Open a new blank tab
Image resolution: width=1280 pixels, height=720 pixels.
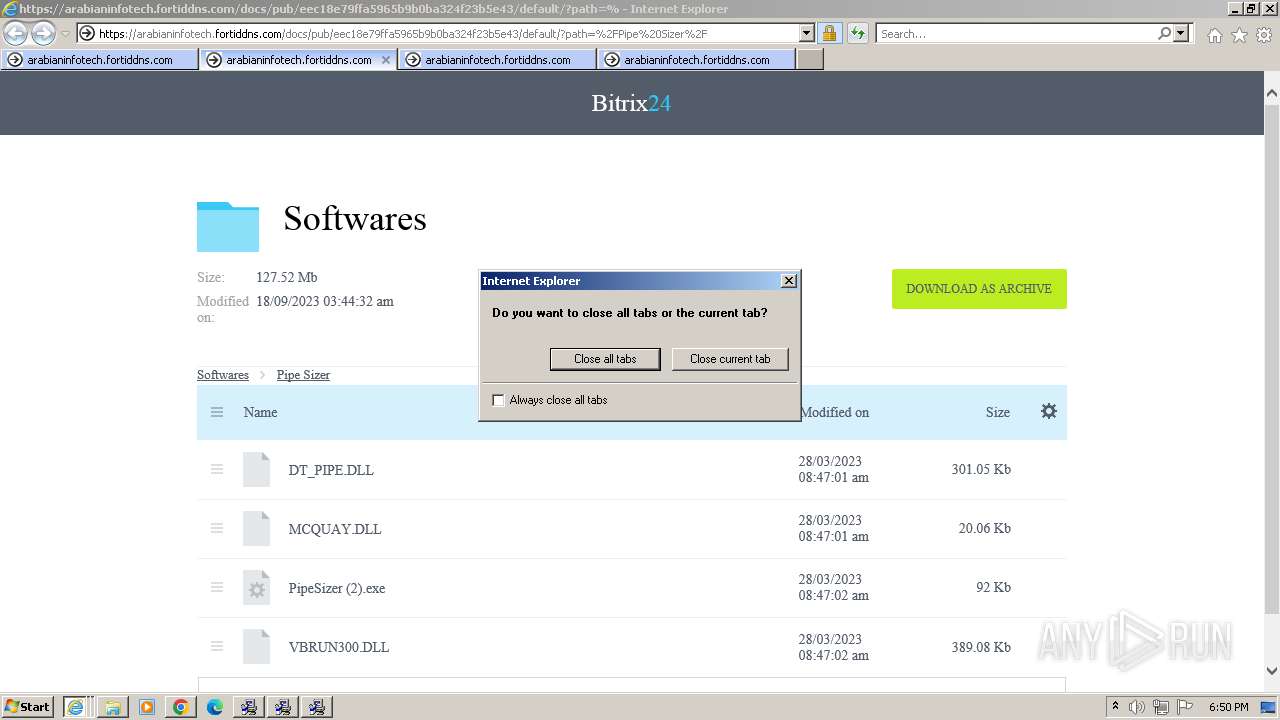pyautogui.click(x=810, y=60)
